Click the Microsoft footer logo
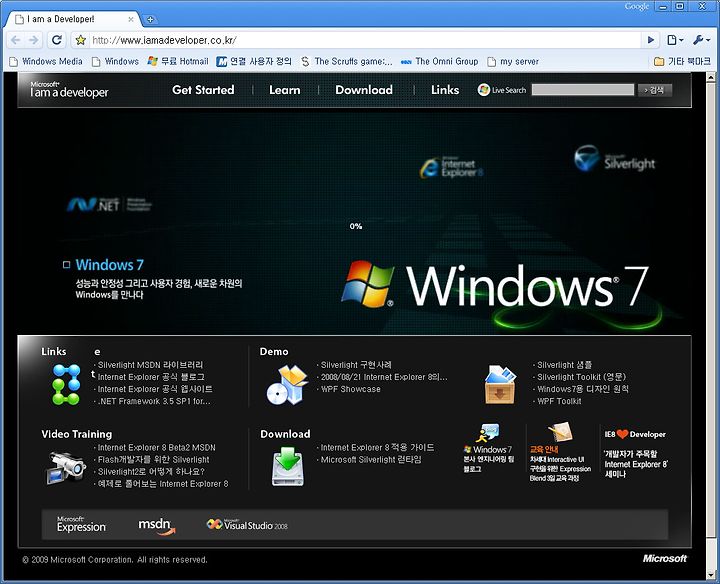 click(664, 559)
